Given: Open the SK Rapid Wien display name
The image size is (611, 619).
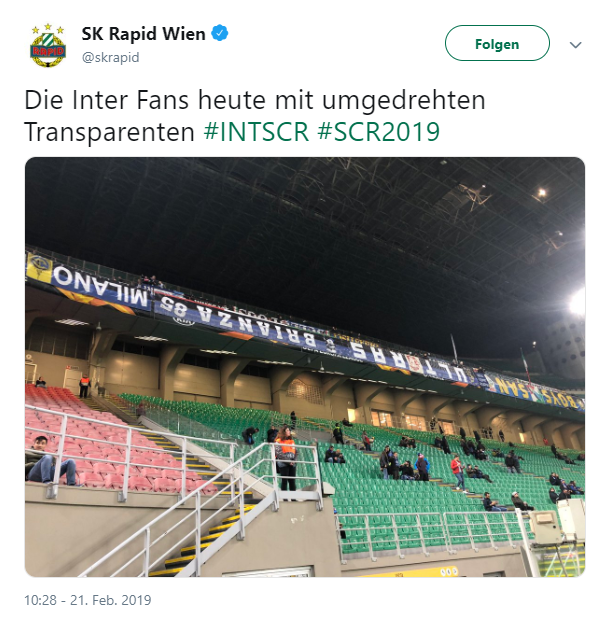Looking at the screenshot, I should [143, 34].
